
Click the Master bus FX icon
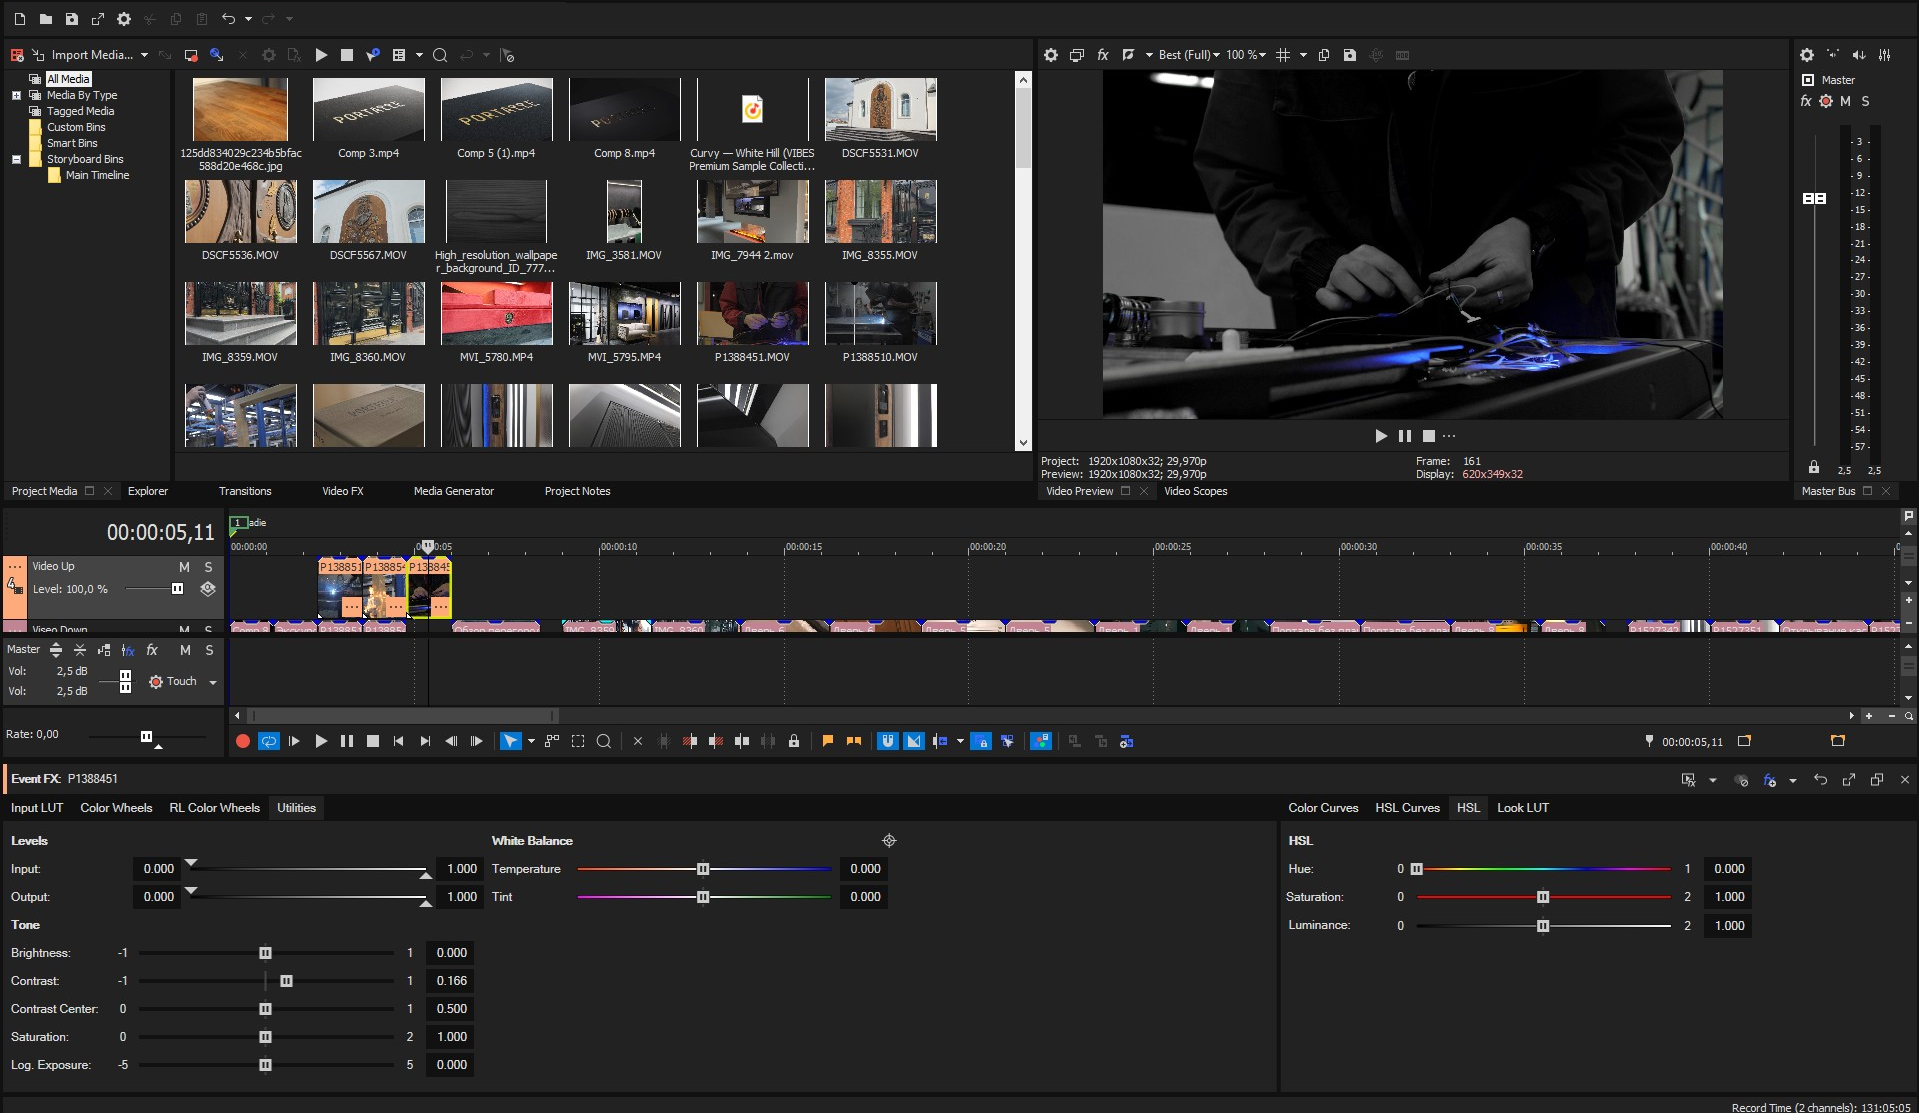pyautogui.click(x=1806, y=101)
